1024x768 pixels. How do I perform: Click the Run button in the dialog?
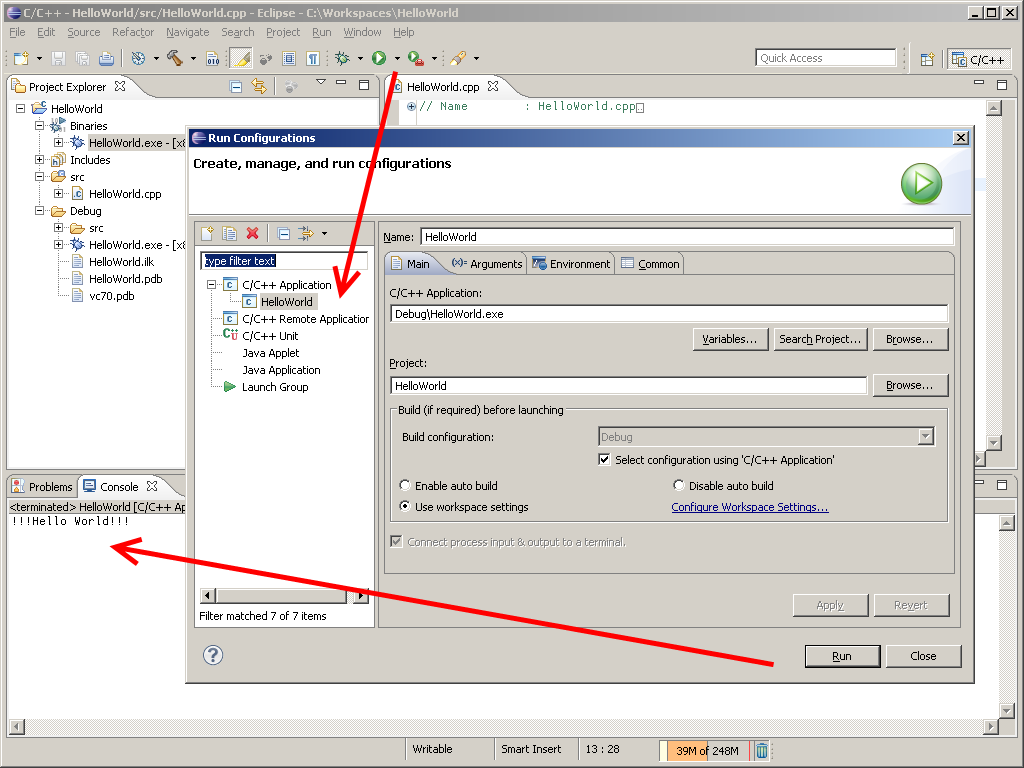pyautogui.click(x=841, y=656)
